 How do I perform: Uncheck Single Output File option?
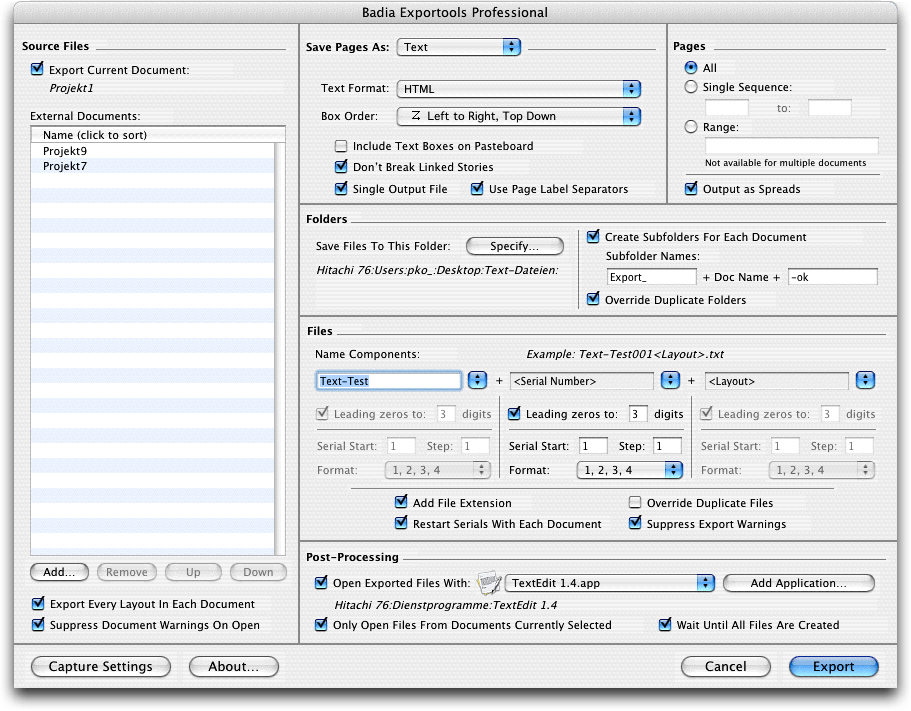341,189
